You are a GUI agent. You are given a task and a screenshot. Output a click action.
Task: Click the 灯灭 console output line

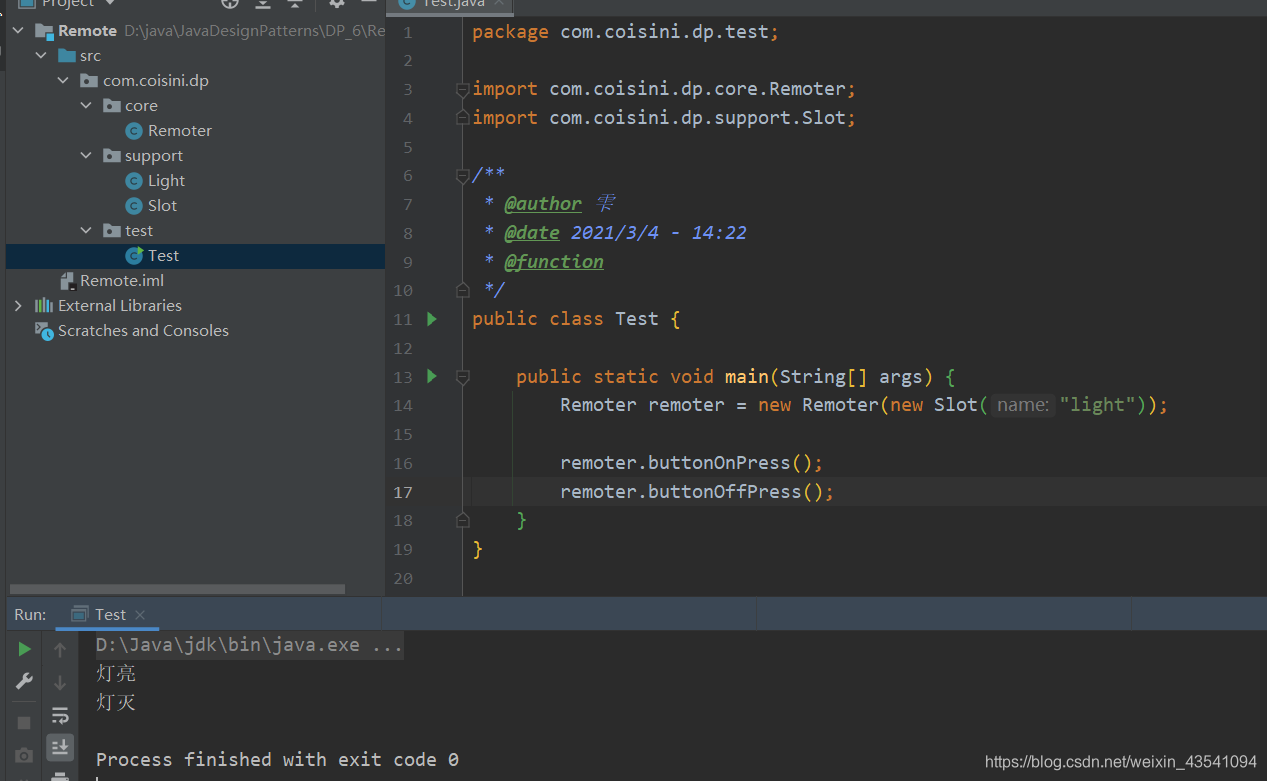(x=116, y=703)
